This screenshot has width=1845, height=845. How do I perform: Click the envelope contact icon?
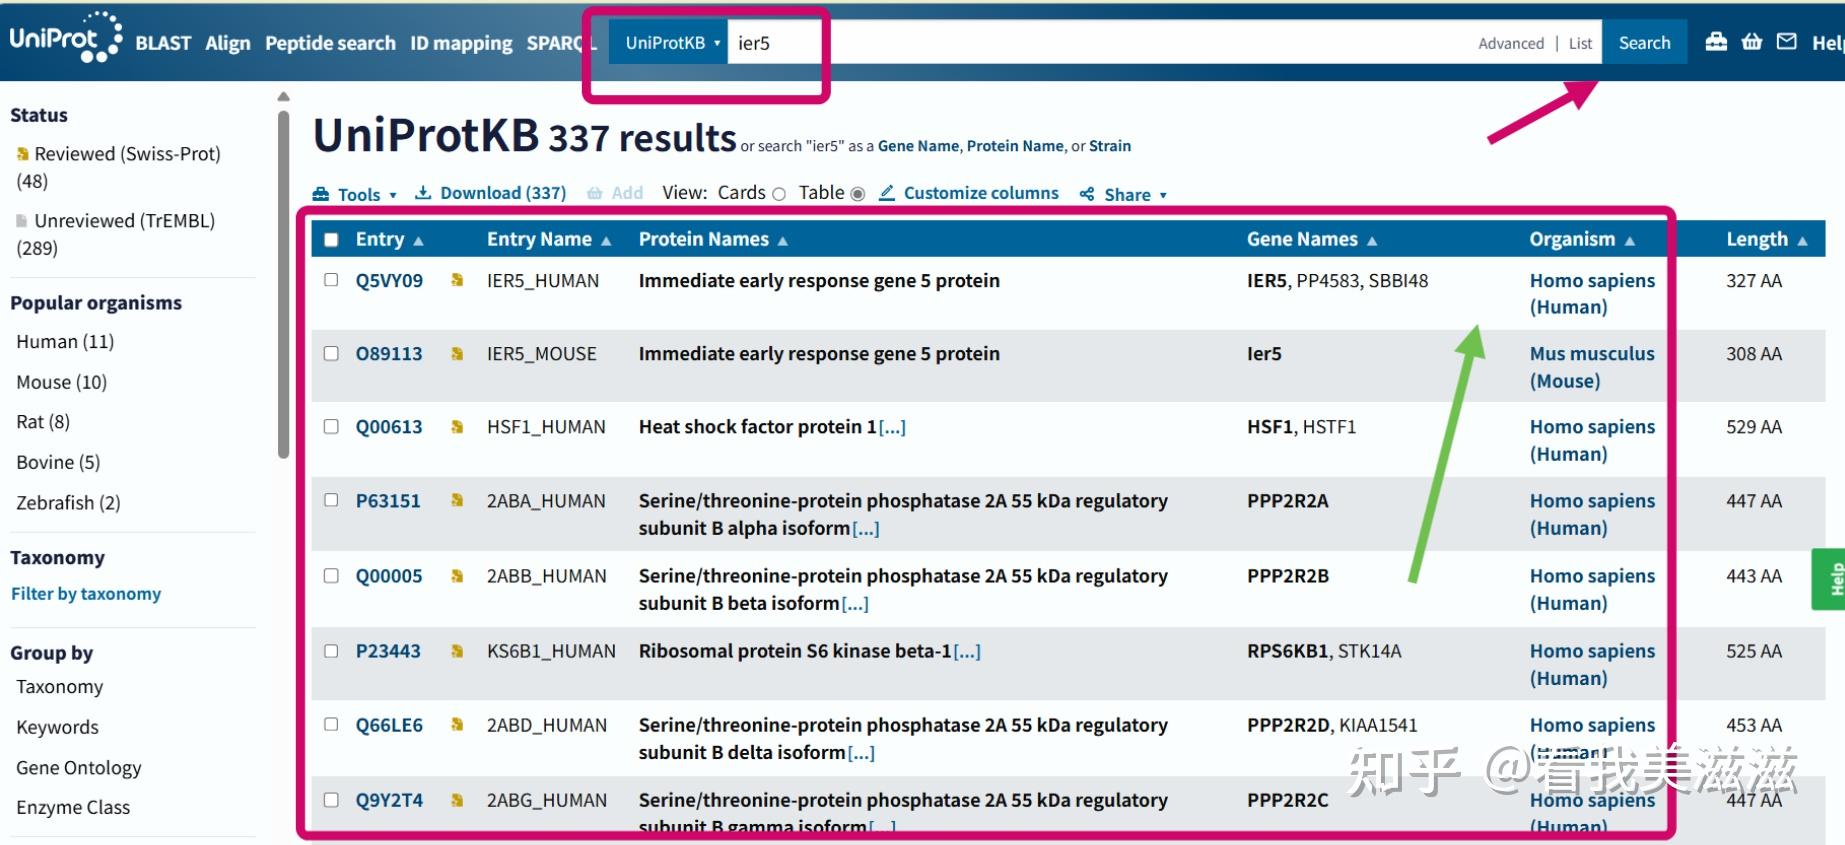click(x=1786, y=42)
